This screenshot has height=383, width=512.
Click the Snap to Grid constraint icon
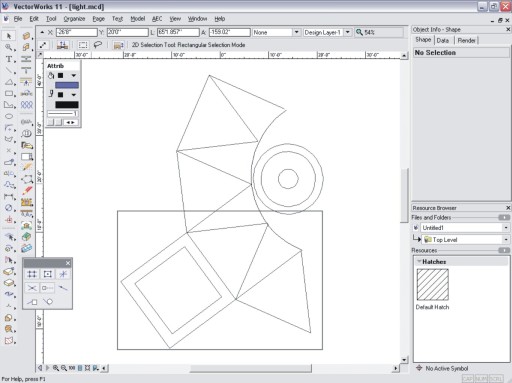coord(32,274)
